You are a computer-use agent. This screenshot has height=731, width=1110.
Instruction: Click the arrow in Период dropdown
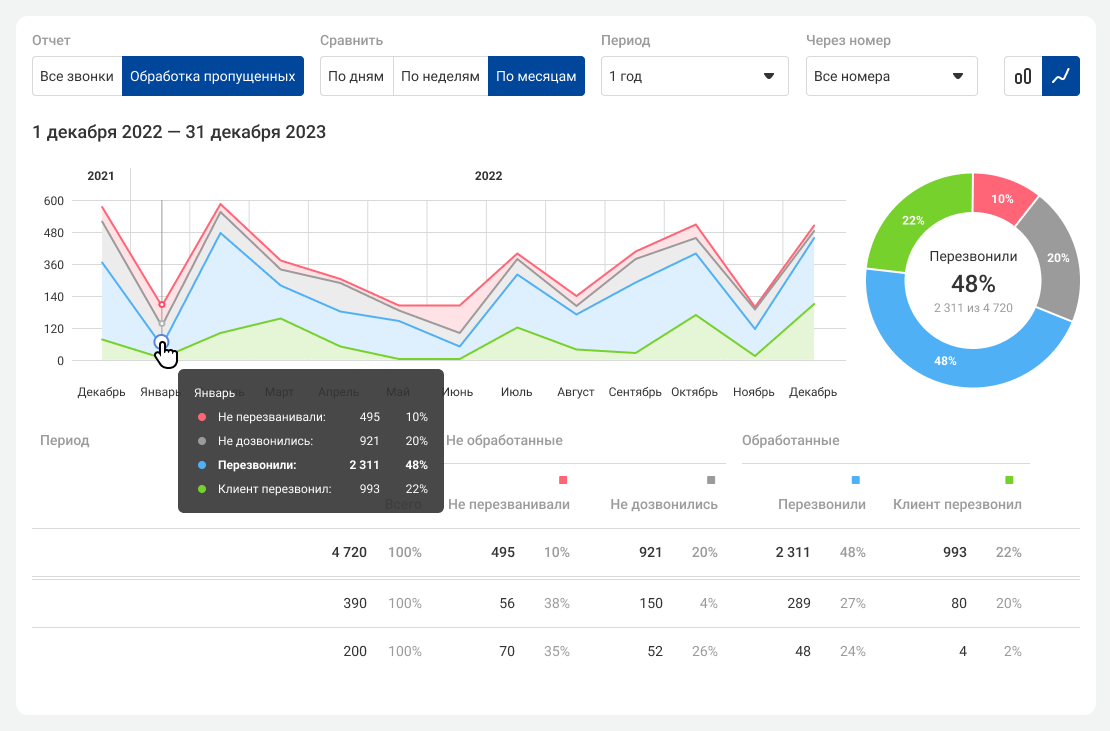(x=769, y=76)
